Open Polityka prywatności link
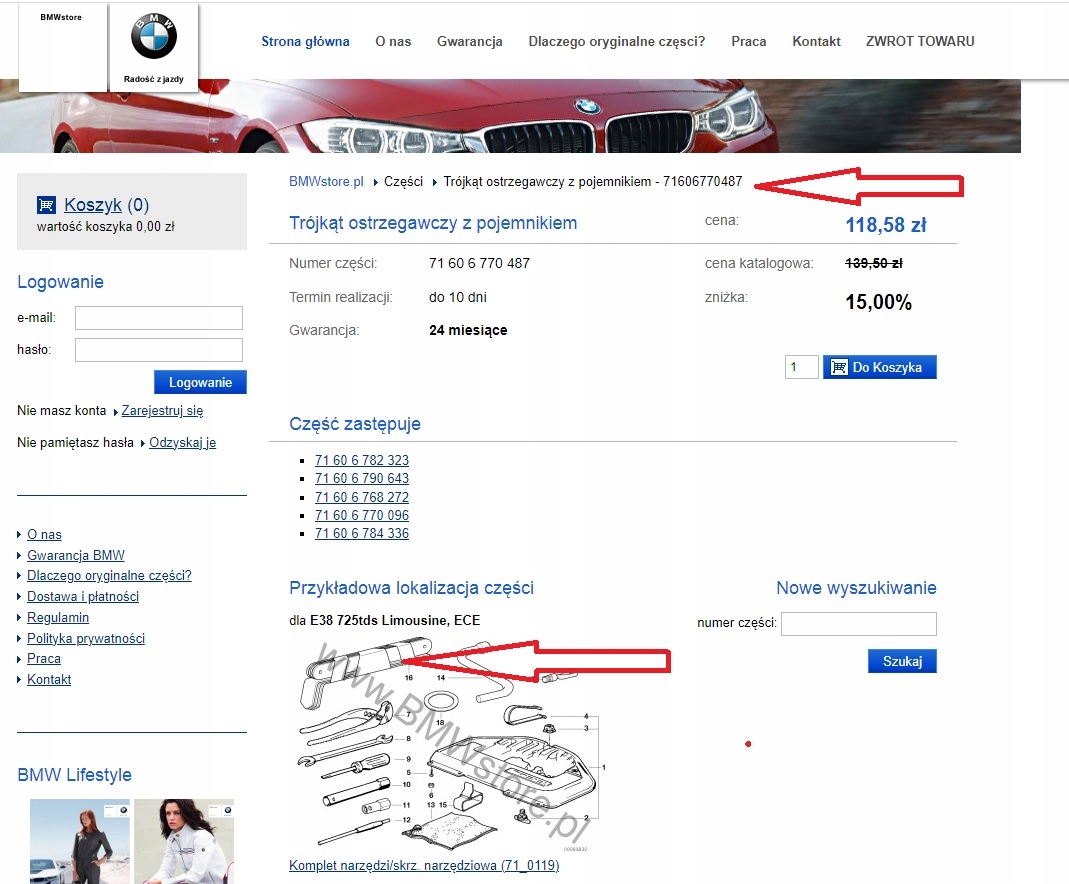This screenshot has width=1069, height=884. click(86, 639)
